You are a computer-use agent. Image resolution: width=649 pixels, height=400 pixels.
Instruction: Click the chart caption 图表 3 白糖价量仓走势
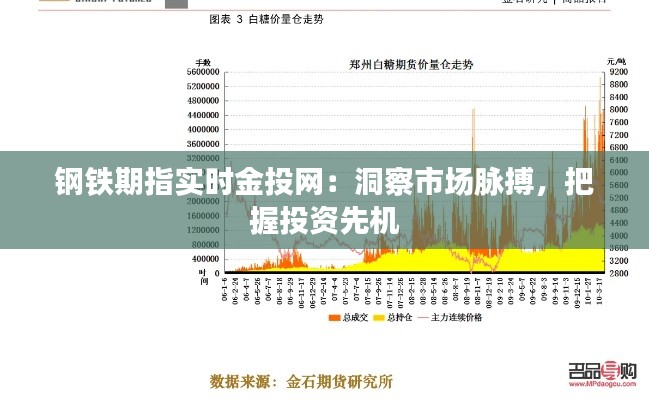pos(266,19)
